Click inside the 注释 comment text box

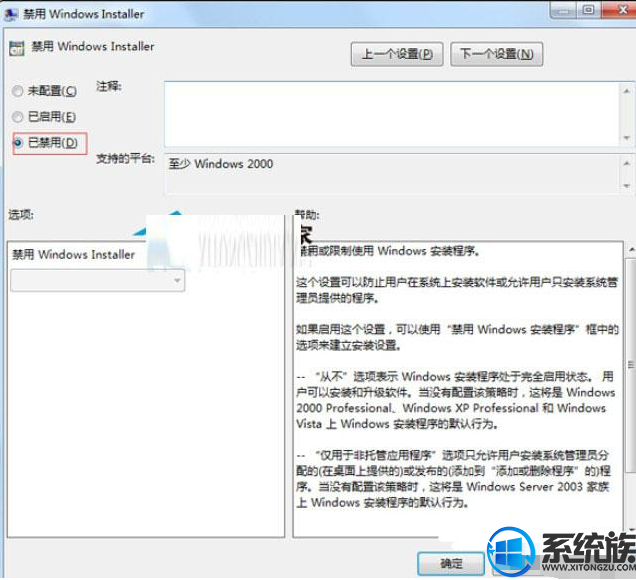point(391,114)
